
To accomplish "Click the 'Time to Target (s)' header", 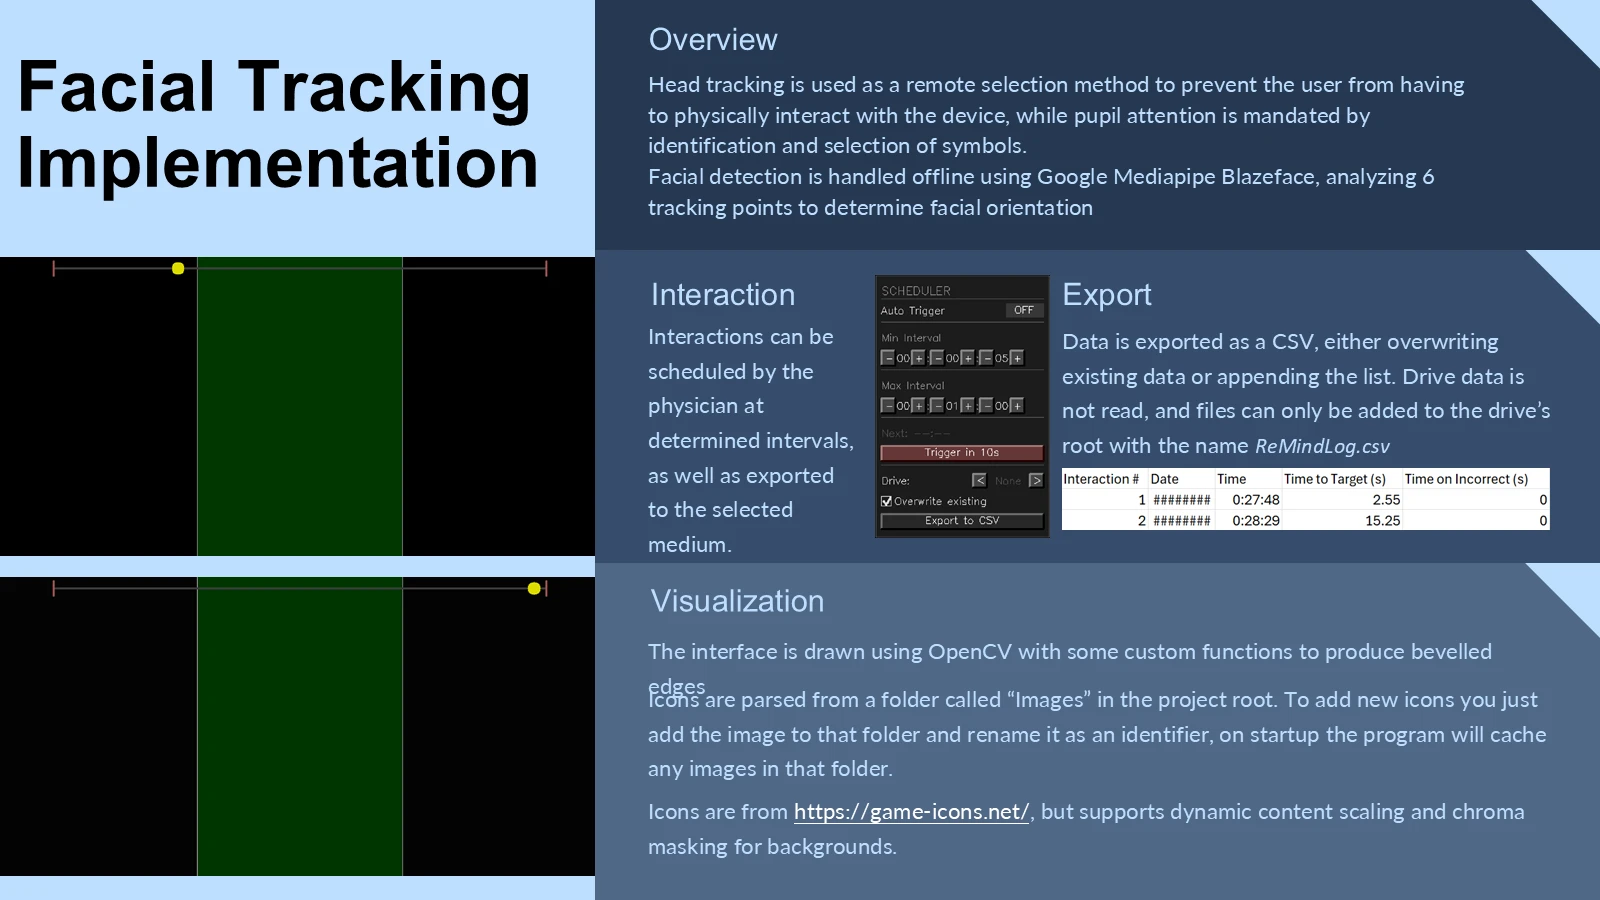I will pyautogui.click(x=1334, y=479).
